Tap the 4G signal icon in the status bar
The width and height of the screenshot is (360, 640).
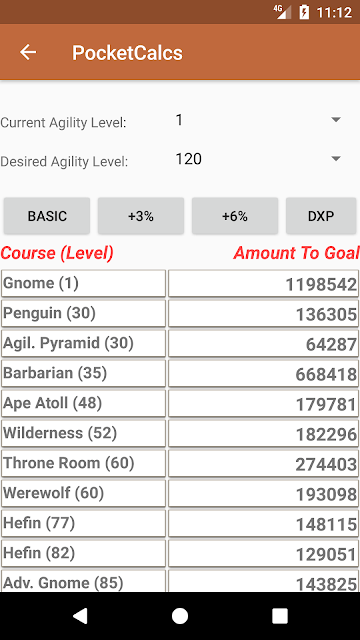click(282, 12)
